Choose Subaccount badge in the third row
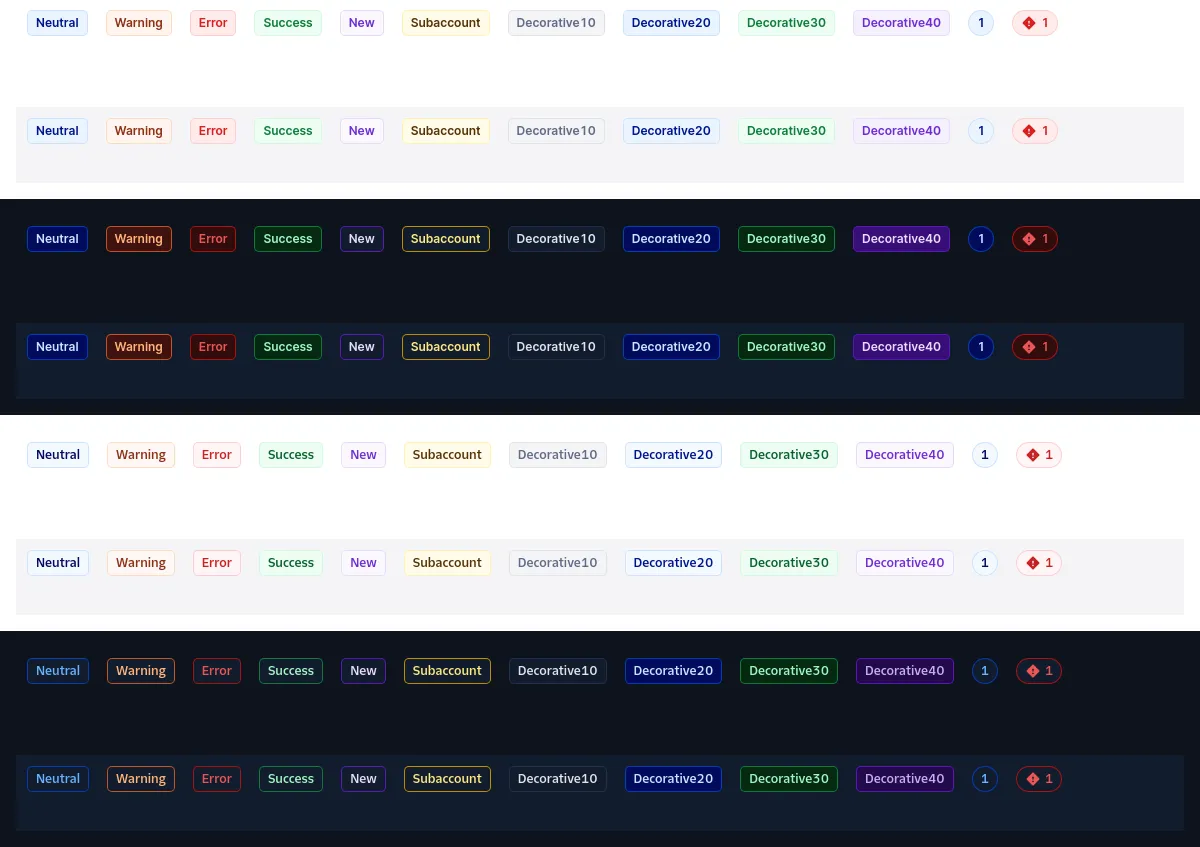Viewport: 1200px width, 847px height. pos(446,239)
